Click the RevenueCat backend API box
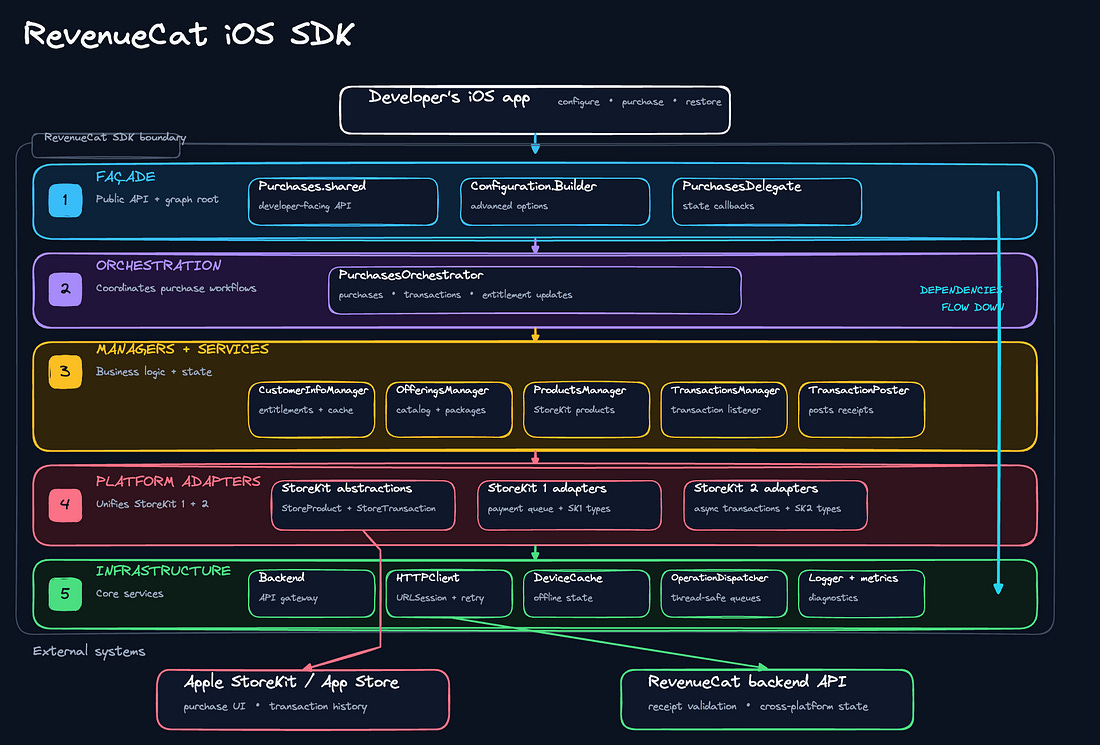1100x745 pixels. [x=767, y=699]
